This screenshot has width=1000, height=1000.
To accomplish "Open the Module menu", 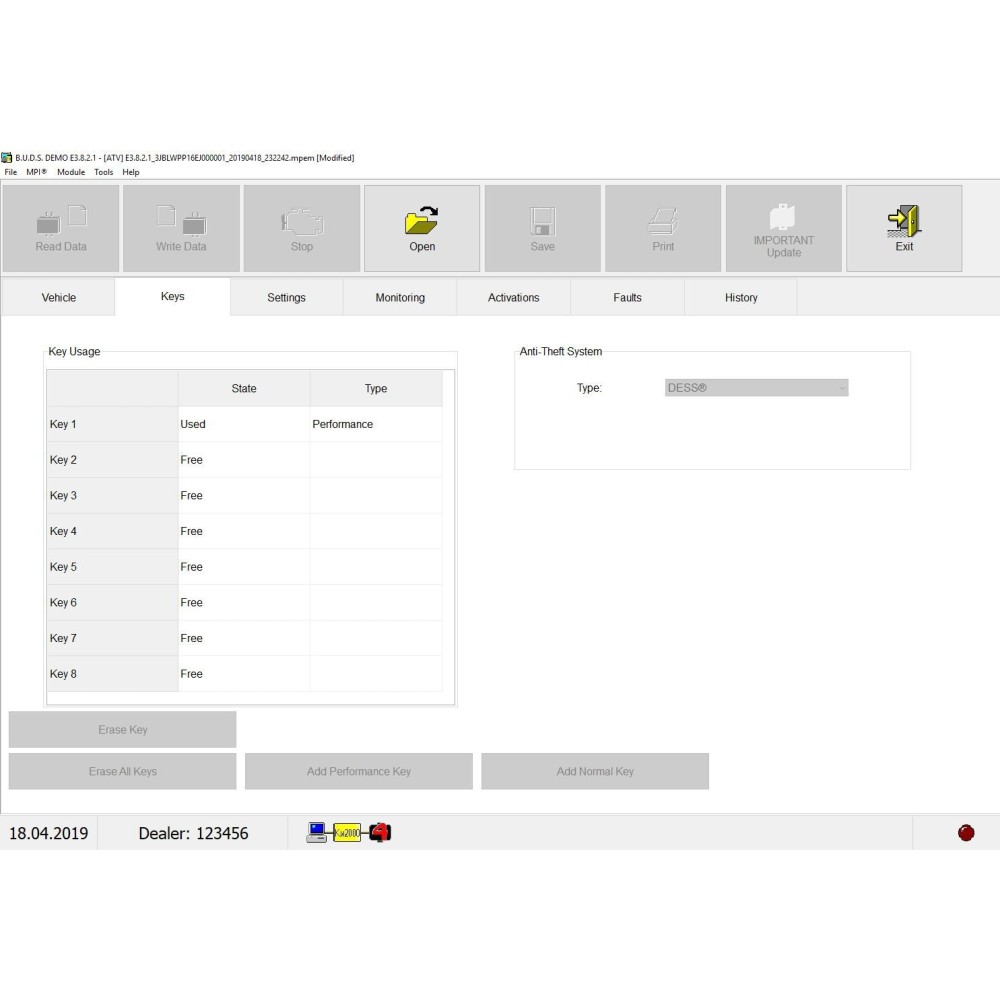I will click(71, 172).
